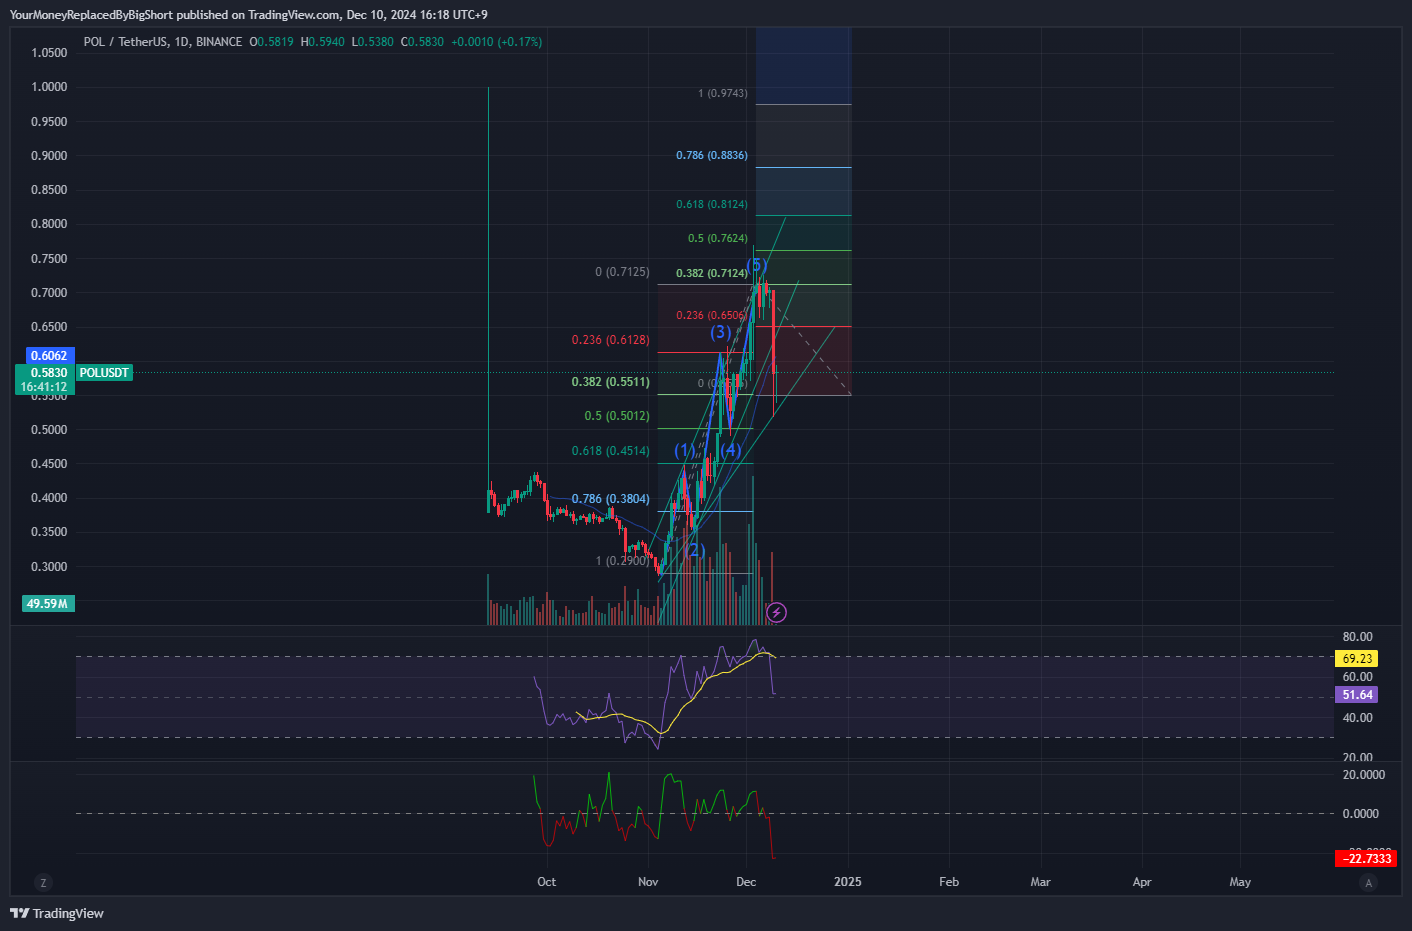The height and width of the screenshot is (931, 1412).
Task: Click the Dec label on time axis
Action: [746, 882]
